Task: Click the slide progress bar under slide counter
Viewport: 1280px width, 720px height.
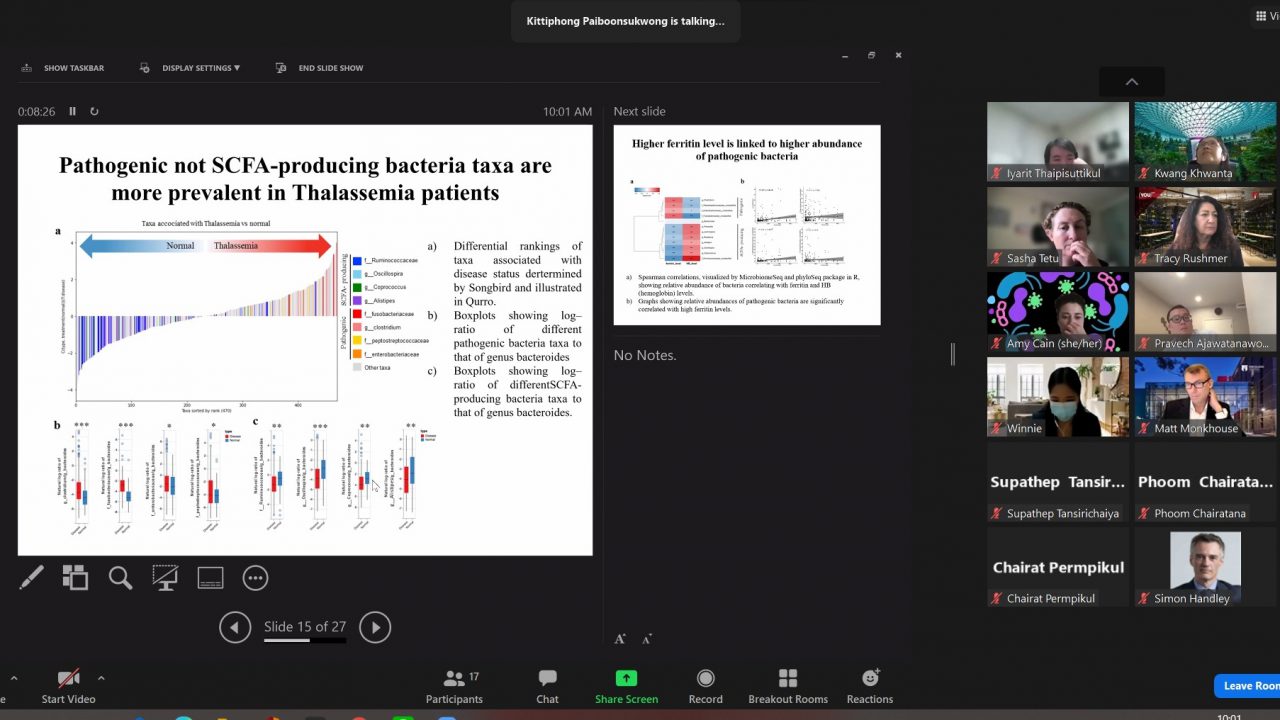Action: click(x=305, y=640)
